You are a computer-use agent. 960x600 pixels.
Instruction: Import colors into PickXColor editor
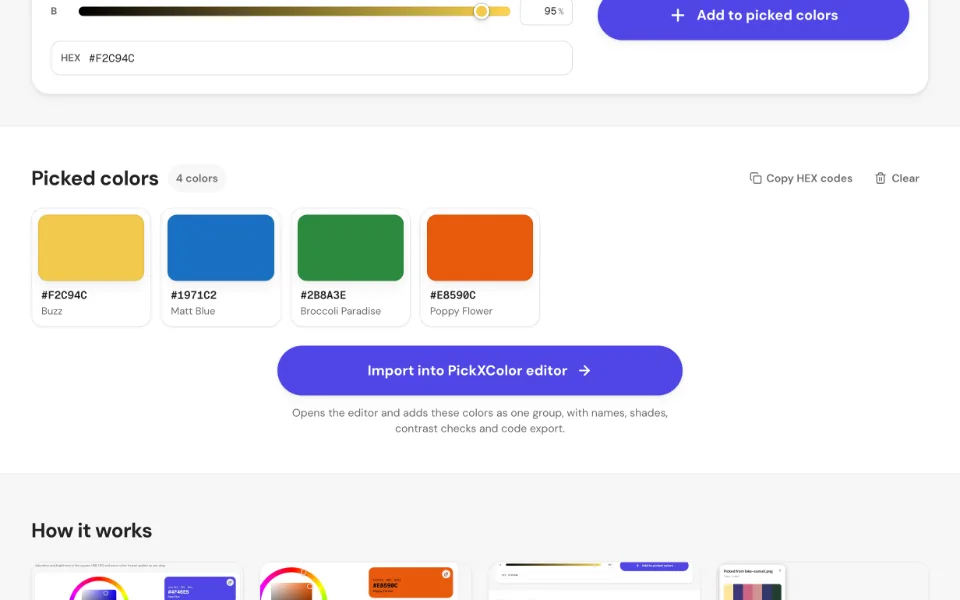point(479,370)
